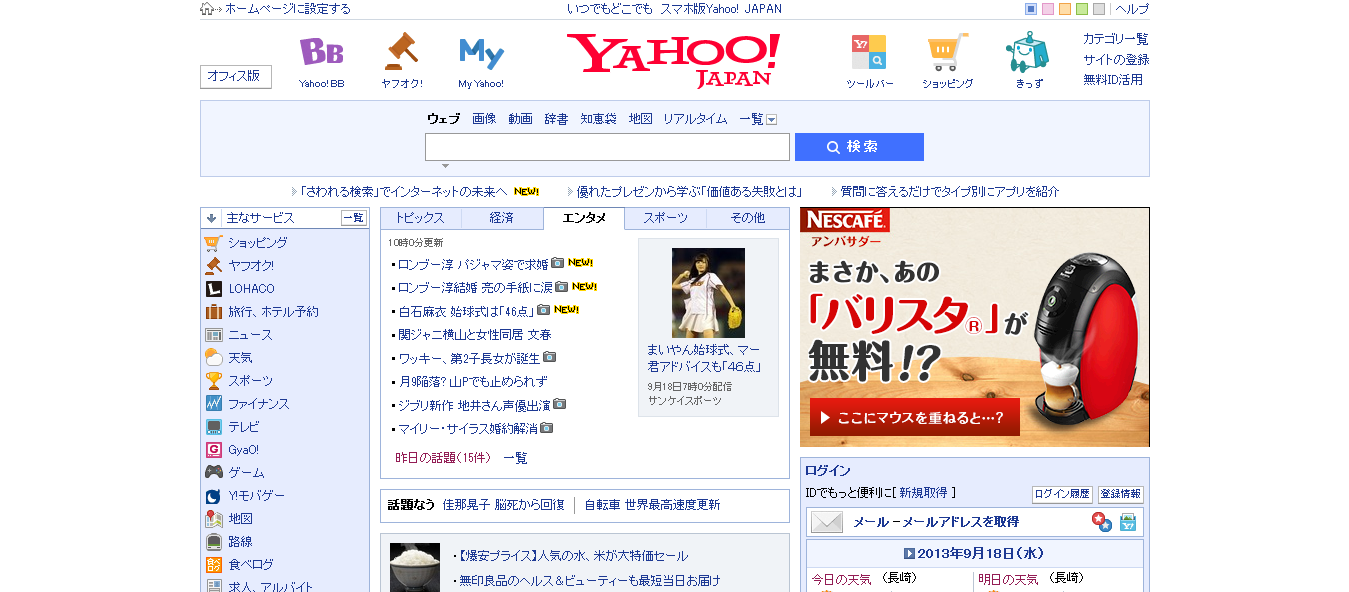Image resolution: width=1349 pixels, height=592 pixels.
Task: Click the date arrow beside 2013年9月18日
Action: pos(909,553)
